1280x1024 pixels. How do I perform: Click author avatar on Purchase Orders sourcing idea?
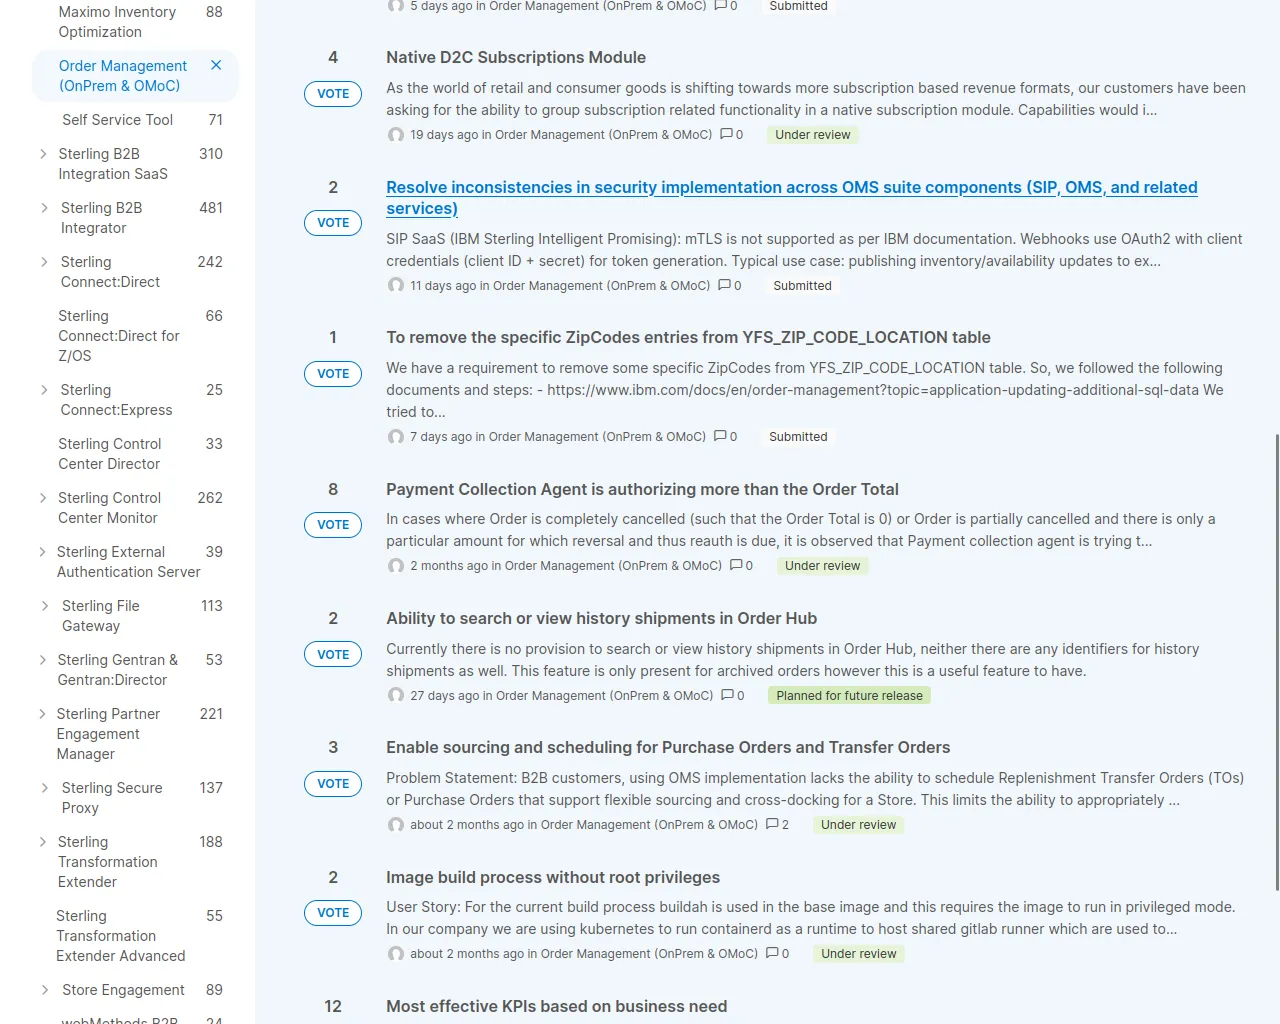[396, 825]
